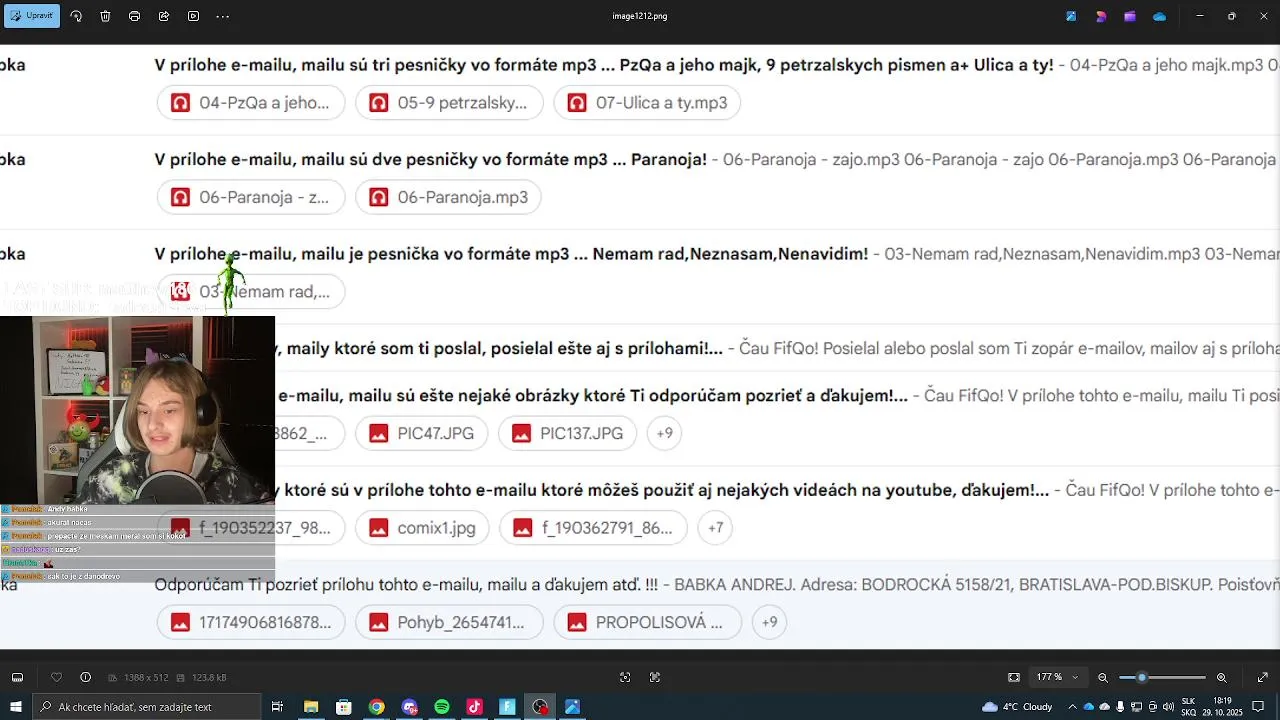Viewport: 1280px width, 720px height.
Task: Open the 4°C Cloudy weather widget
Action: pos(1017,707)
